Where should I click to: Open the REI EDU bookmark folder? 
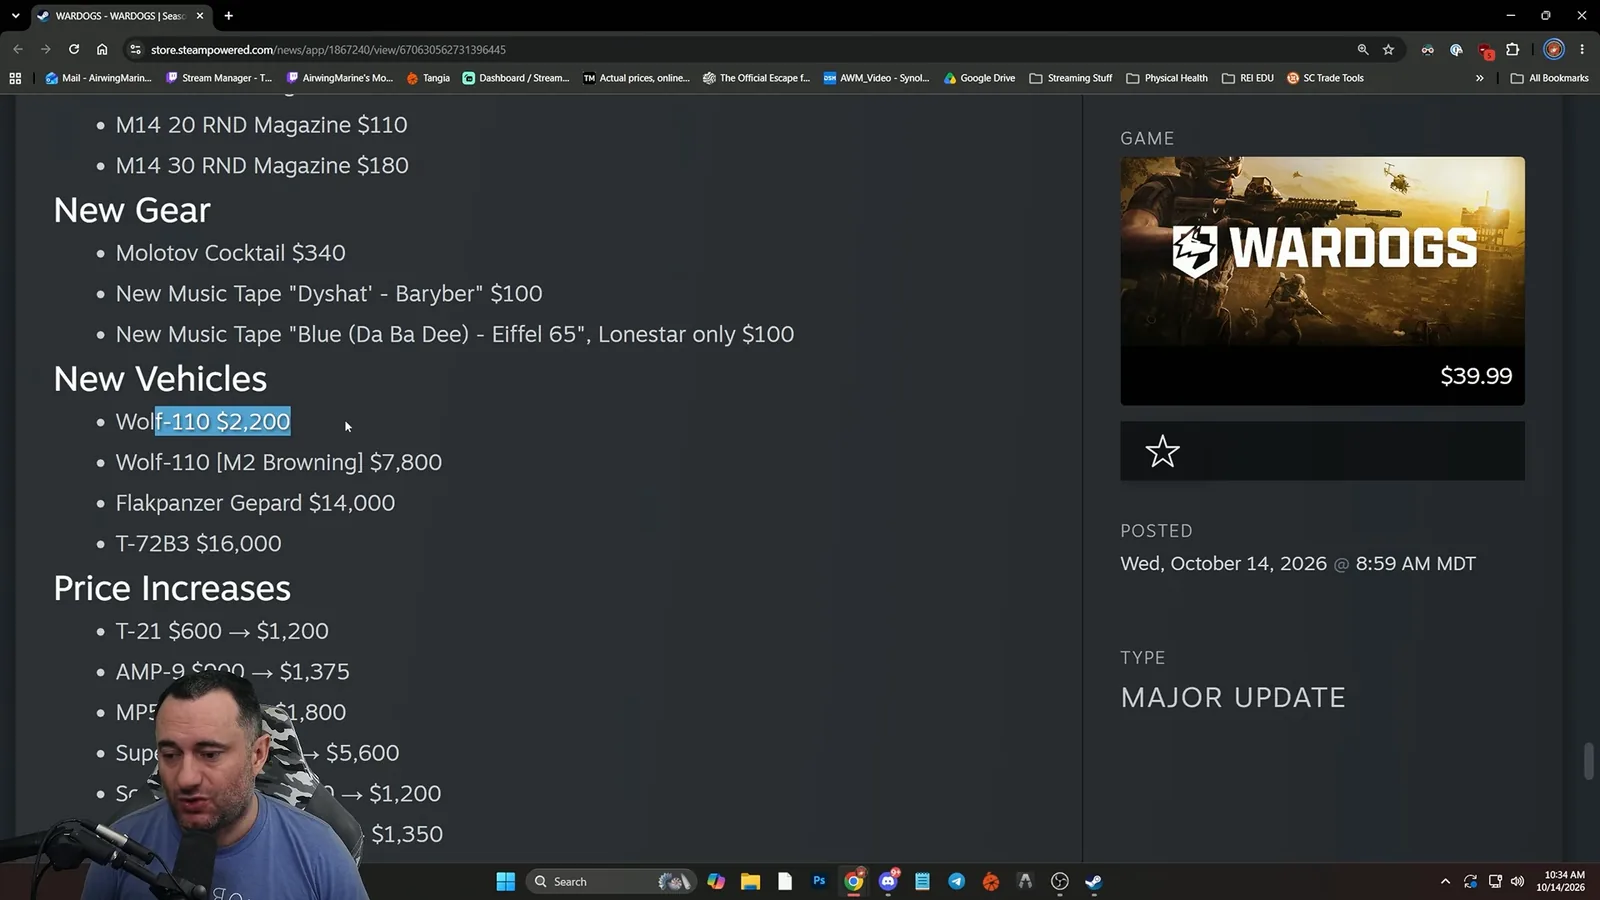tap(1247, 78)
